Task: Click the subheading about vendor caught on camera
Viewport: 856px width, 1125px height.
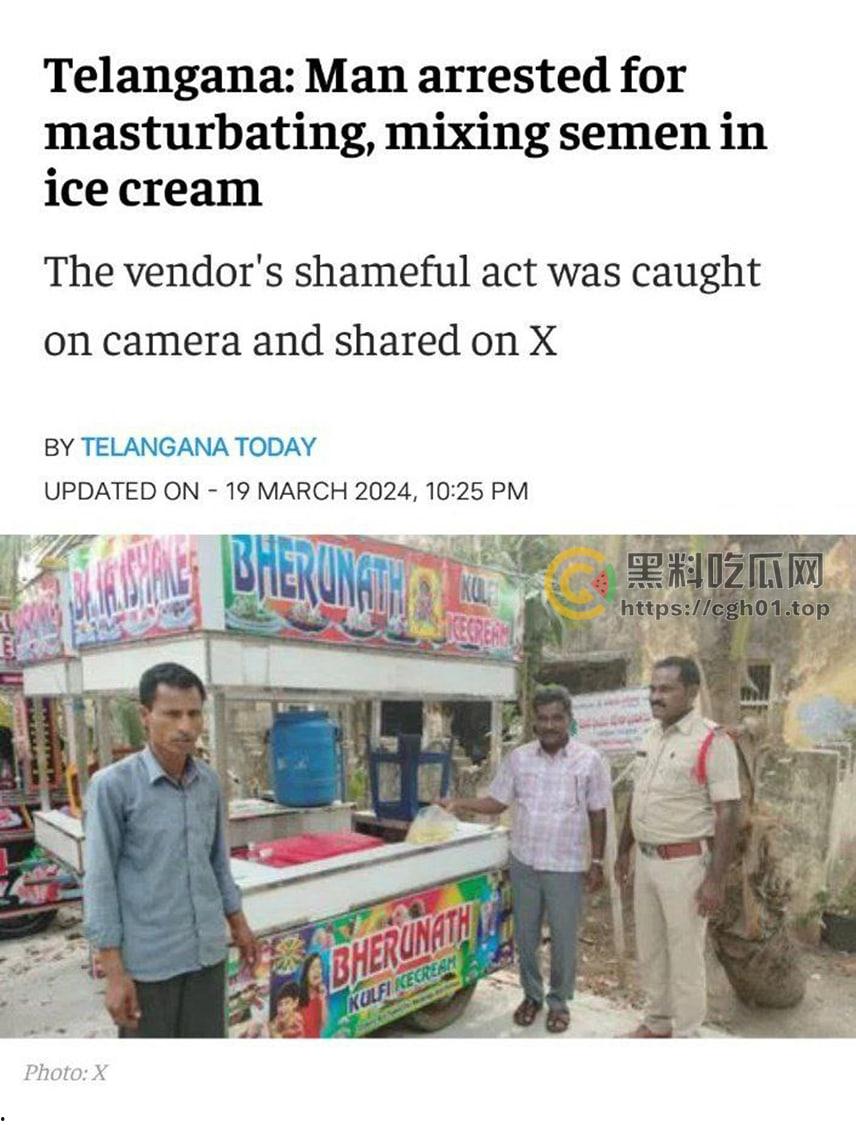Action: point(402,306)
